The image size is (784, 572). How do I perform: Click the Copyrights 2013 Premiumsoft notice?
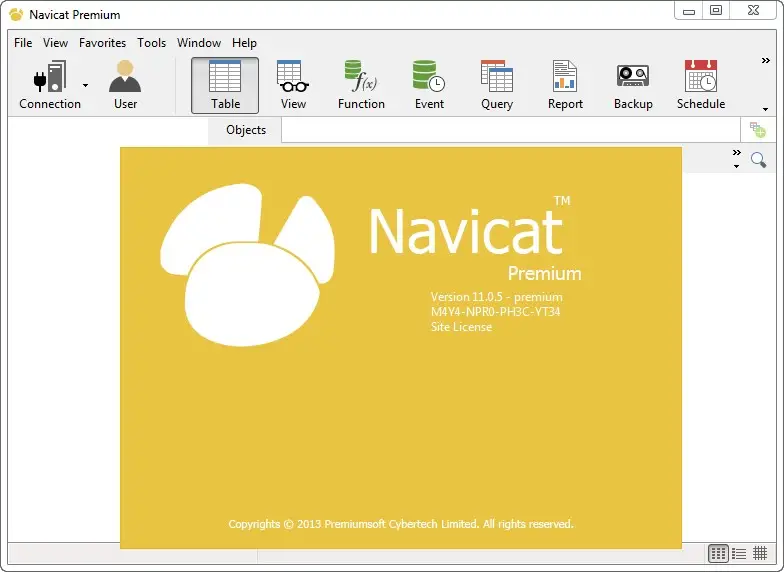(400, 524)
